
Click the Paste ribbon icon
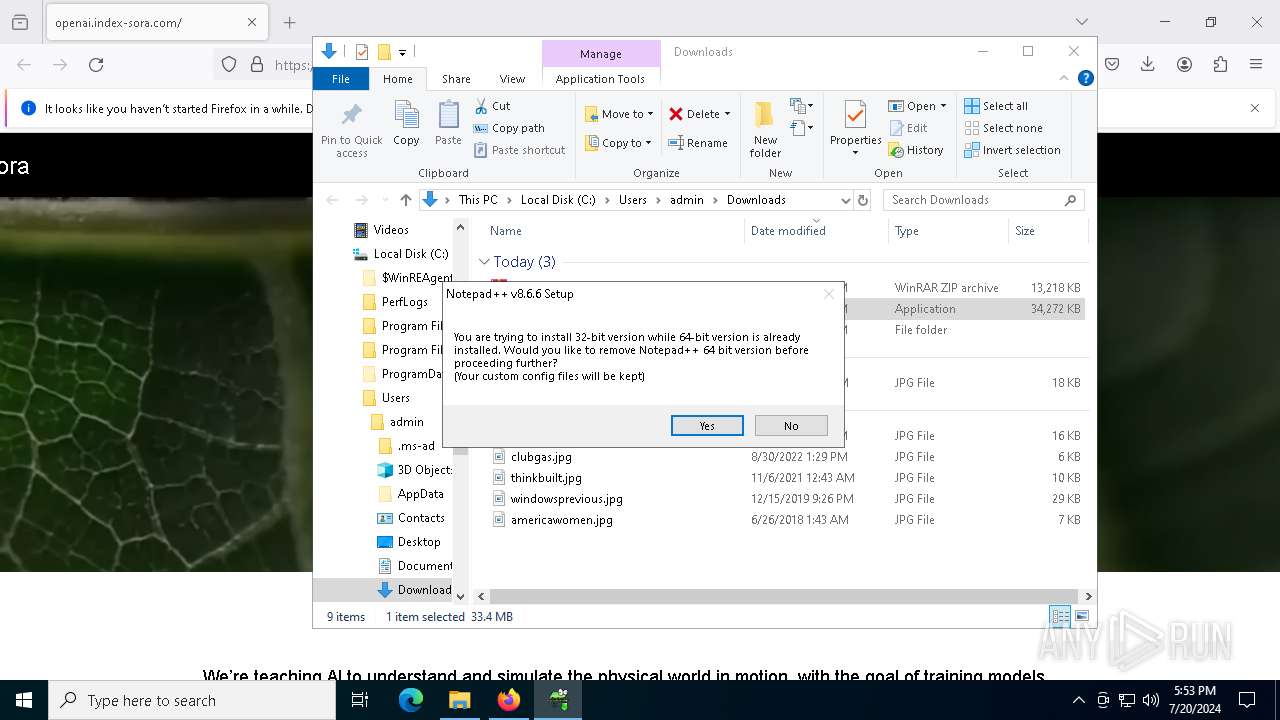pos(448,124)
